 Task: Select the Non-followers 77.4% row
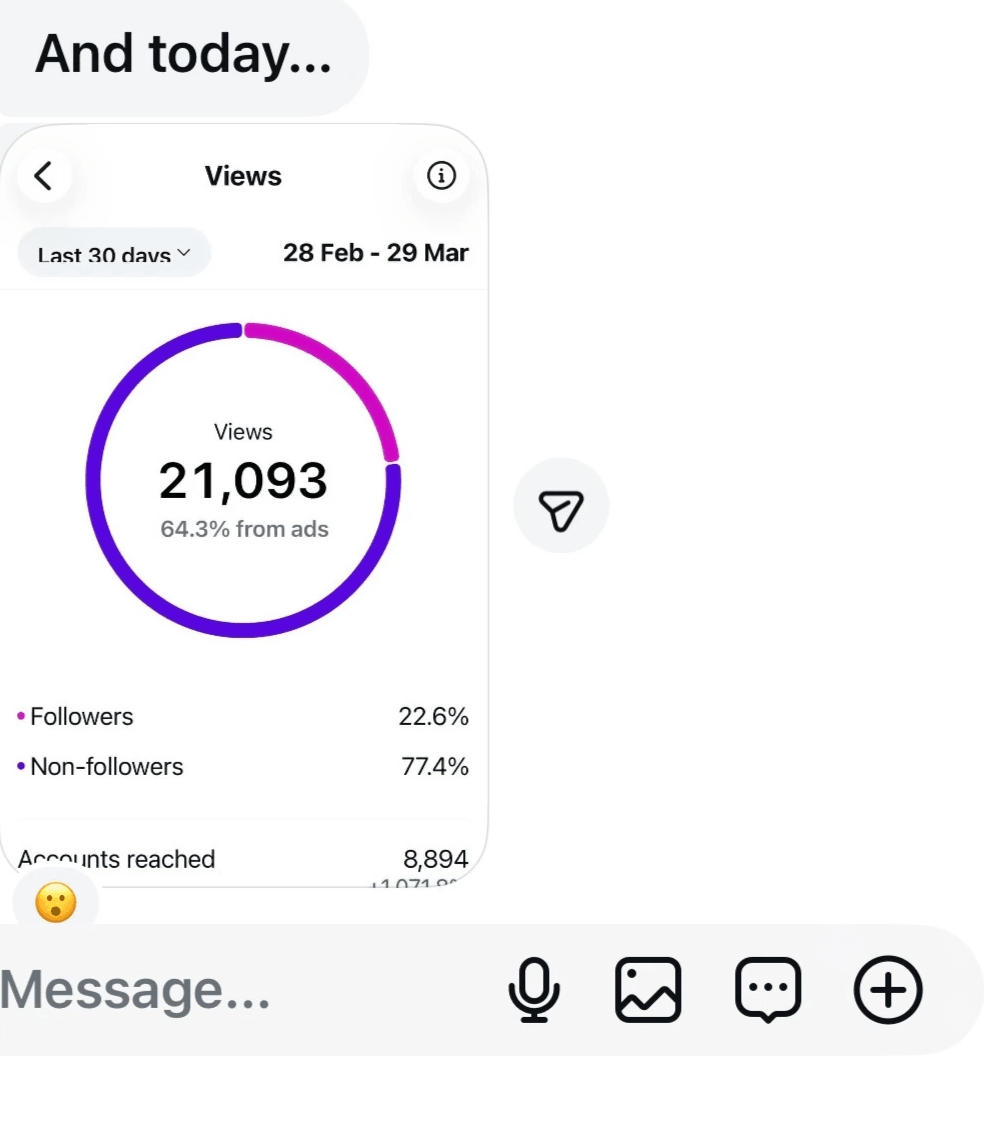[243, 767]
